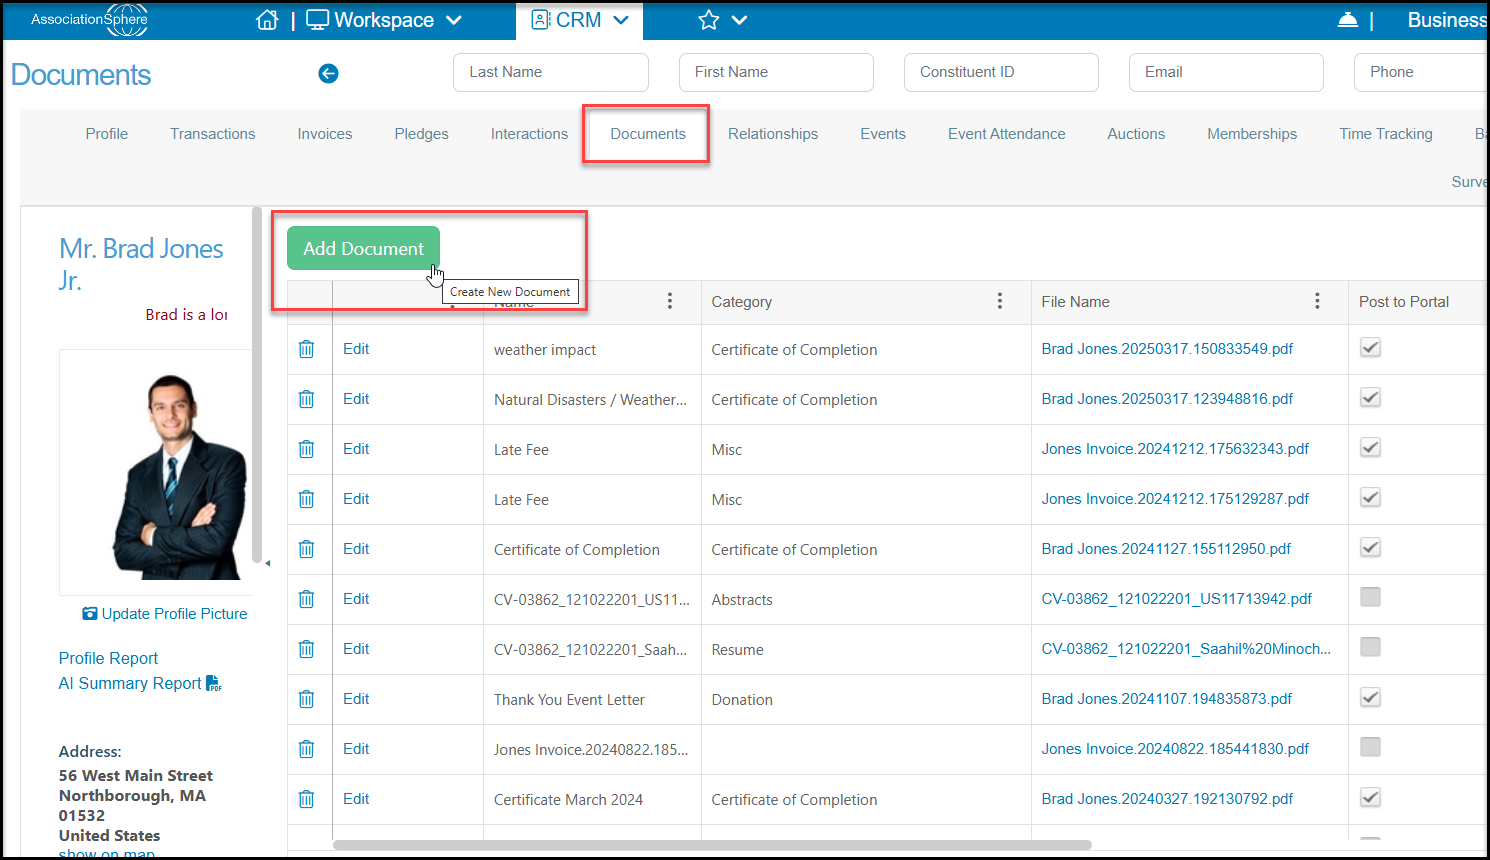Open the AI Summary Report link
Viewport: 1490px width, 860px height.
(x=140, y=683)
